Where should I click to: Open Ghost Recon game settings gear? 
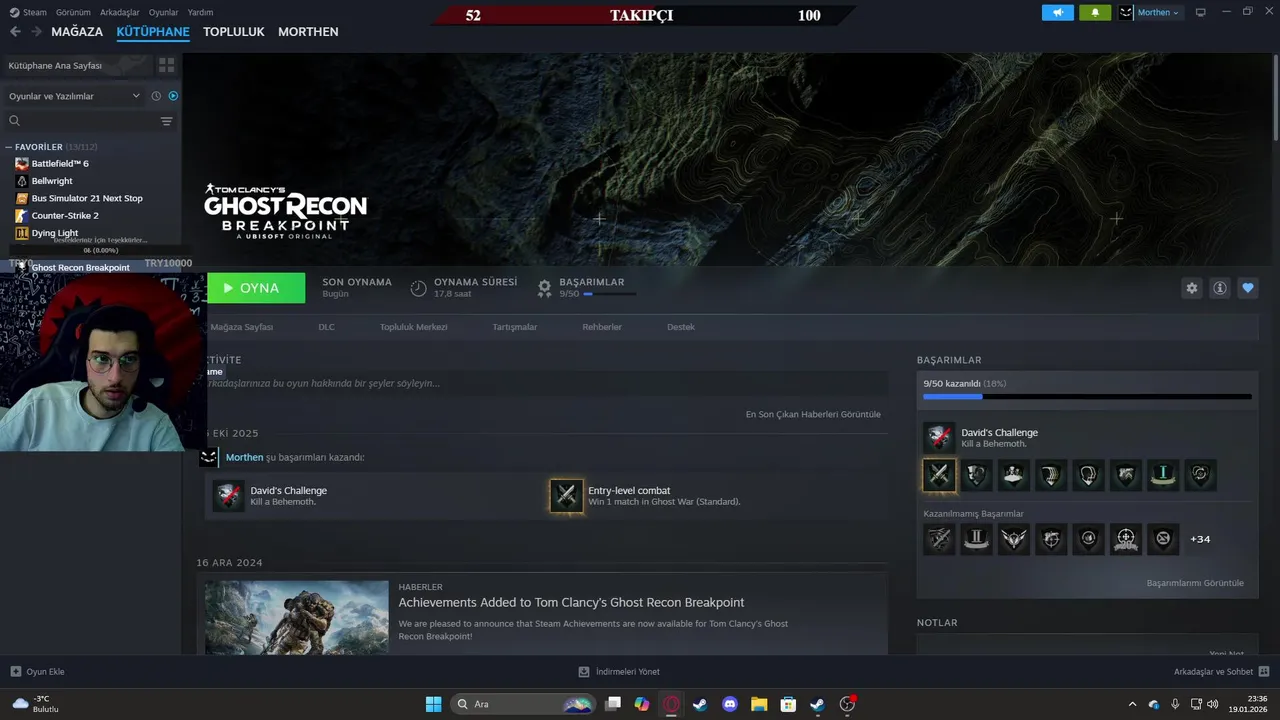coord(1192,288)
